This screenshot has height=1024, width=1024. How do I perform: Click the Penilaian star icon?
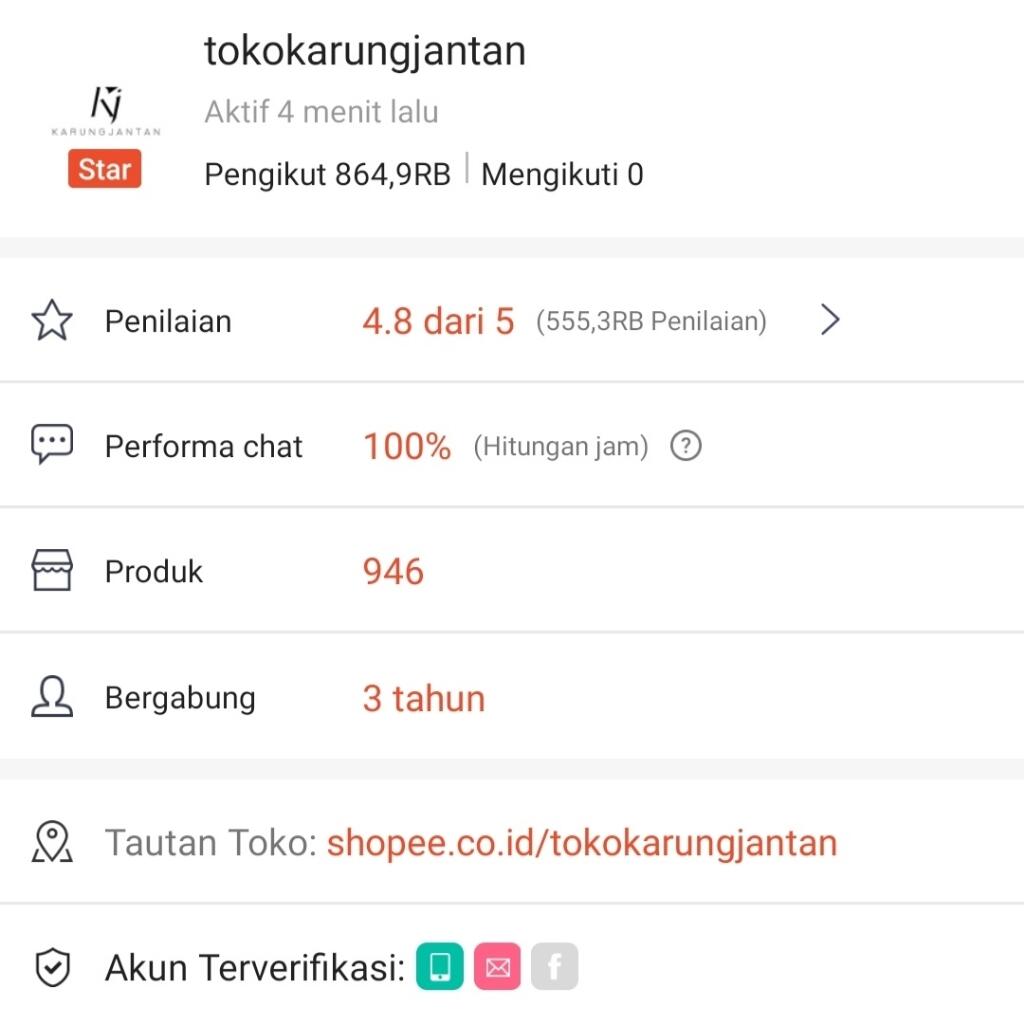(x=52, y=320)
